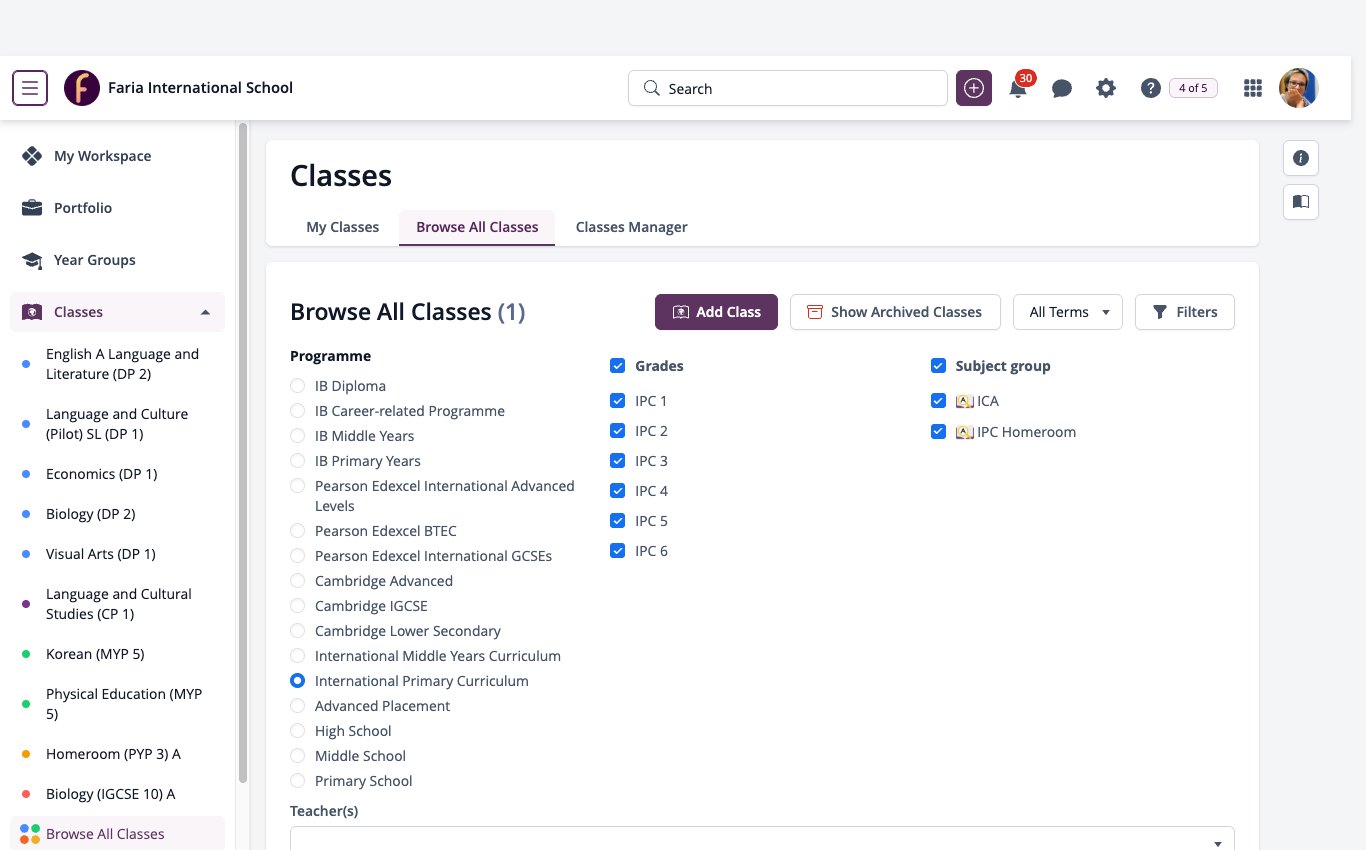Open the hamburger menu icon
This screenshot has height=850, width=1366.
pyautogui.click(x=30, y=88)
